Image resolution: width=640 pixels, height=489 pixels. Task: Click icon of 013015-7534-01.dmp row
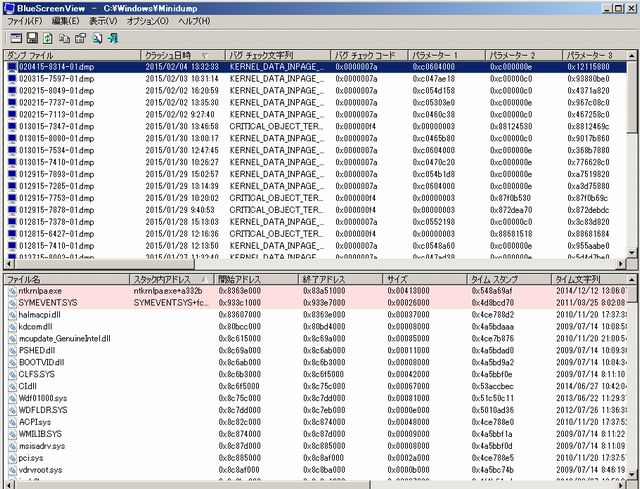click(12, 150)
